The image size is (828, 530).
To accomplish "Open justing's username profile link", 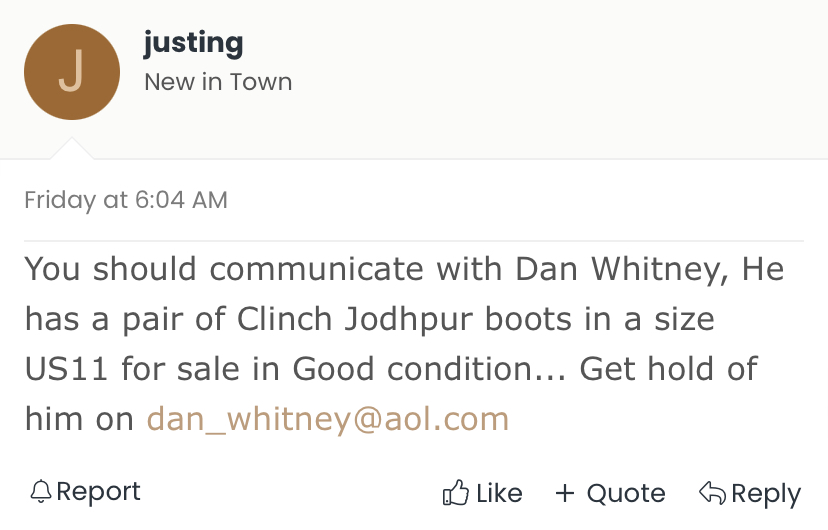I will point(193,43).
